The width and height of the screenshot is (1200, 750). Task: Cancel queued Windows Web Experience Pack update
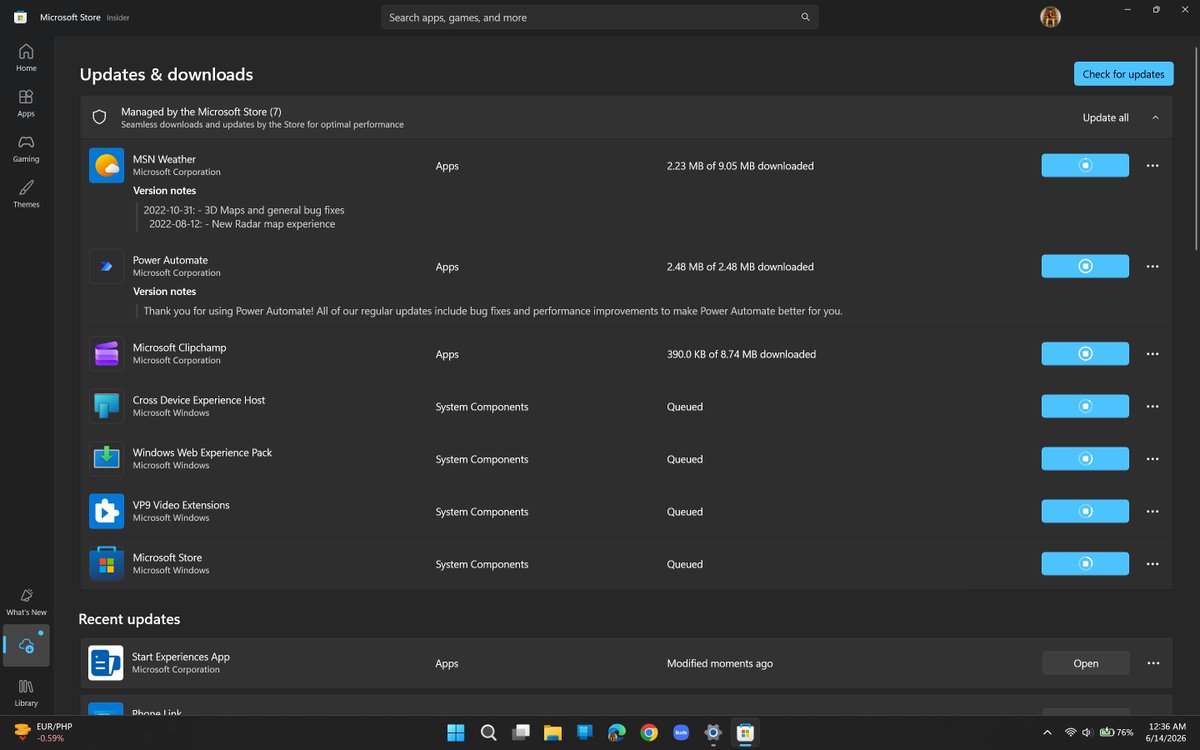[x=1085, y=459]
